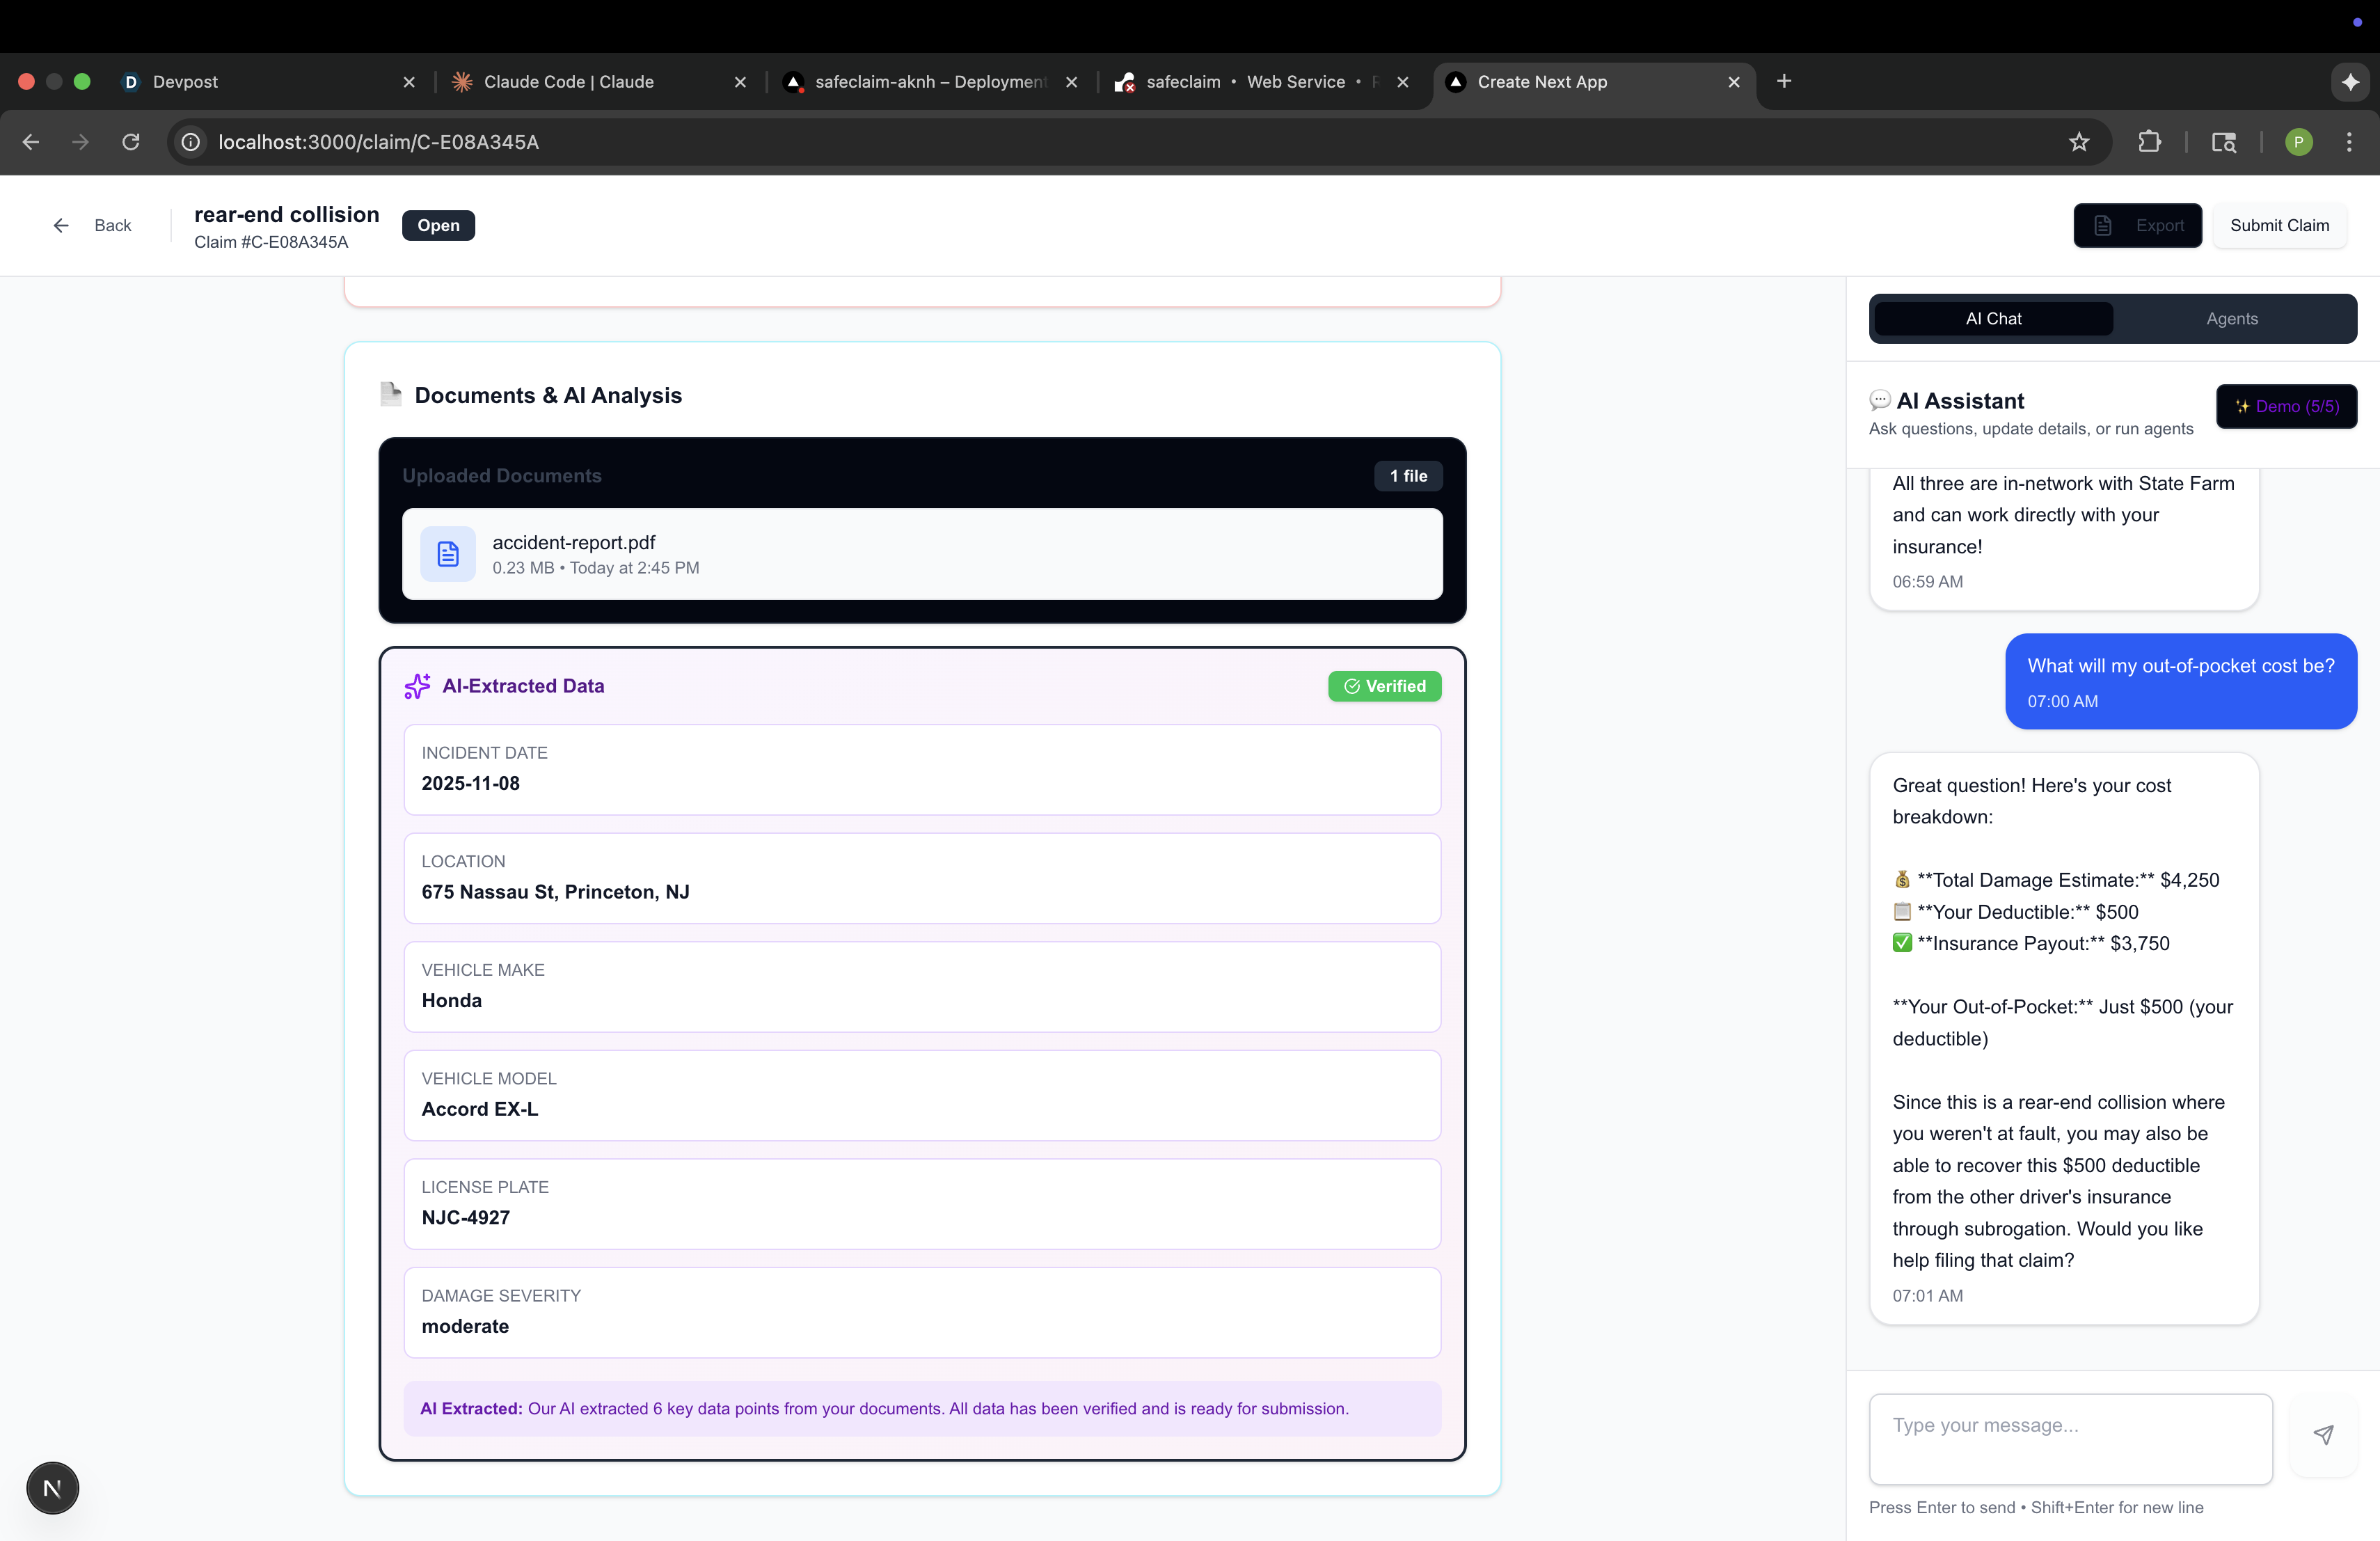Bookmark this page with the star icon
Screen dimensions: 2380x1541
[2079, 142]
